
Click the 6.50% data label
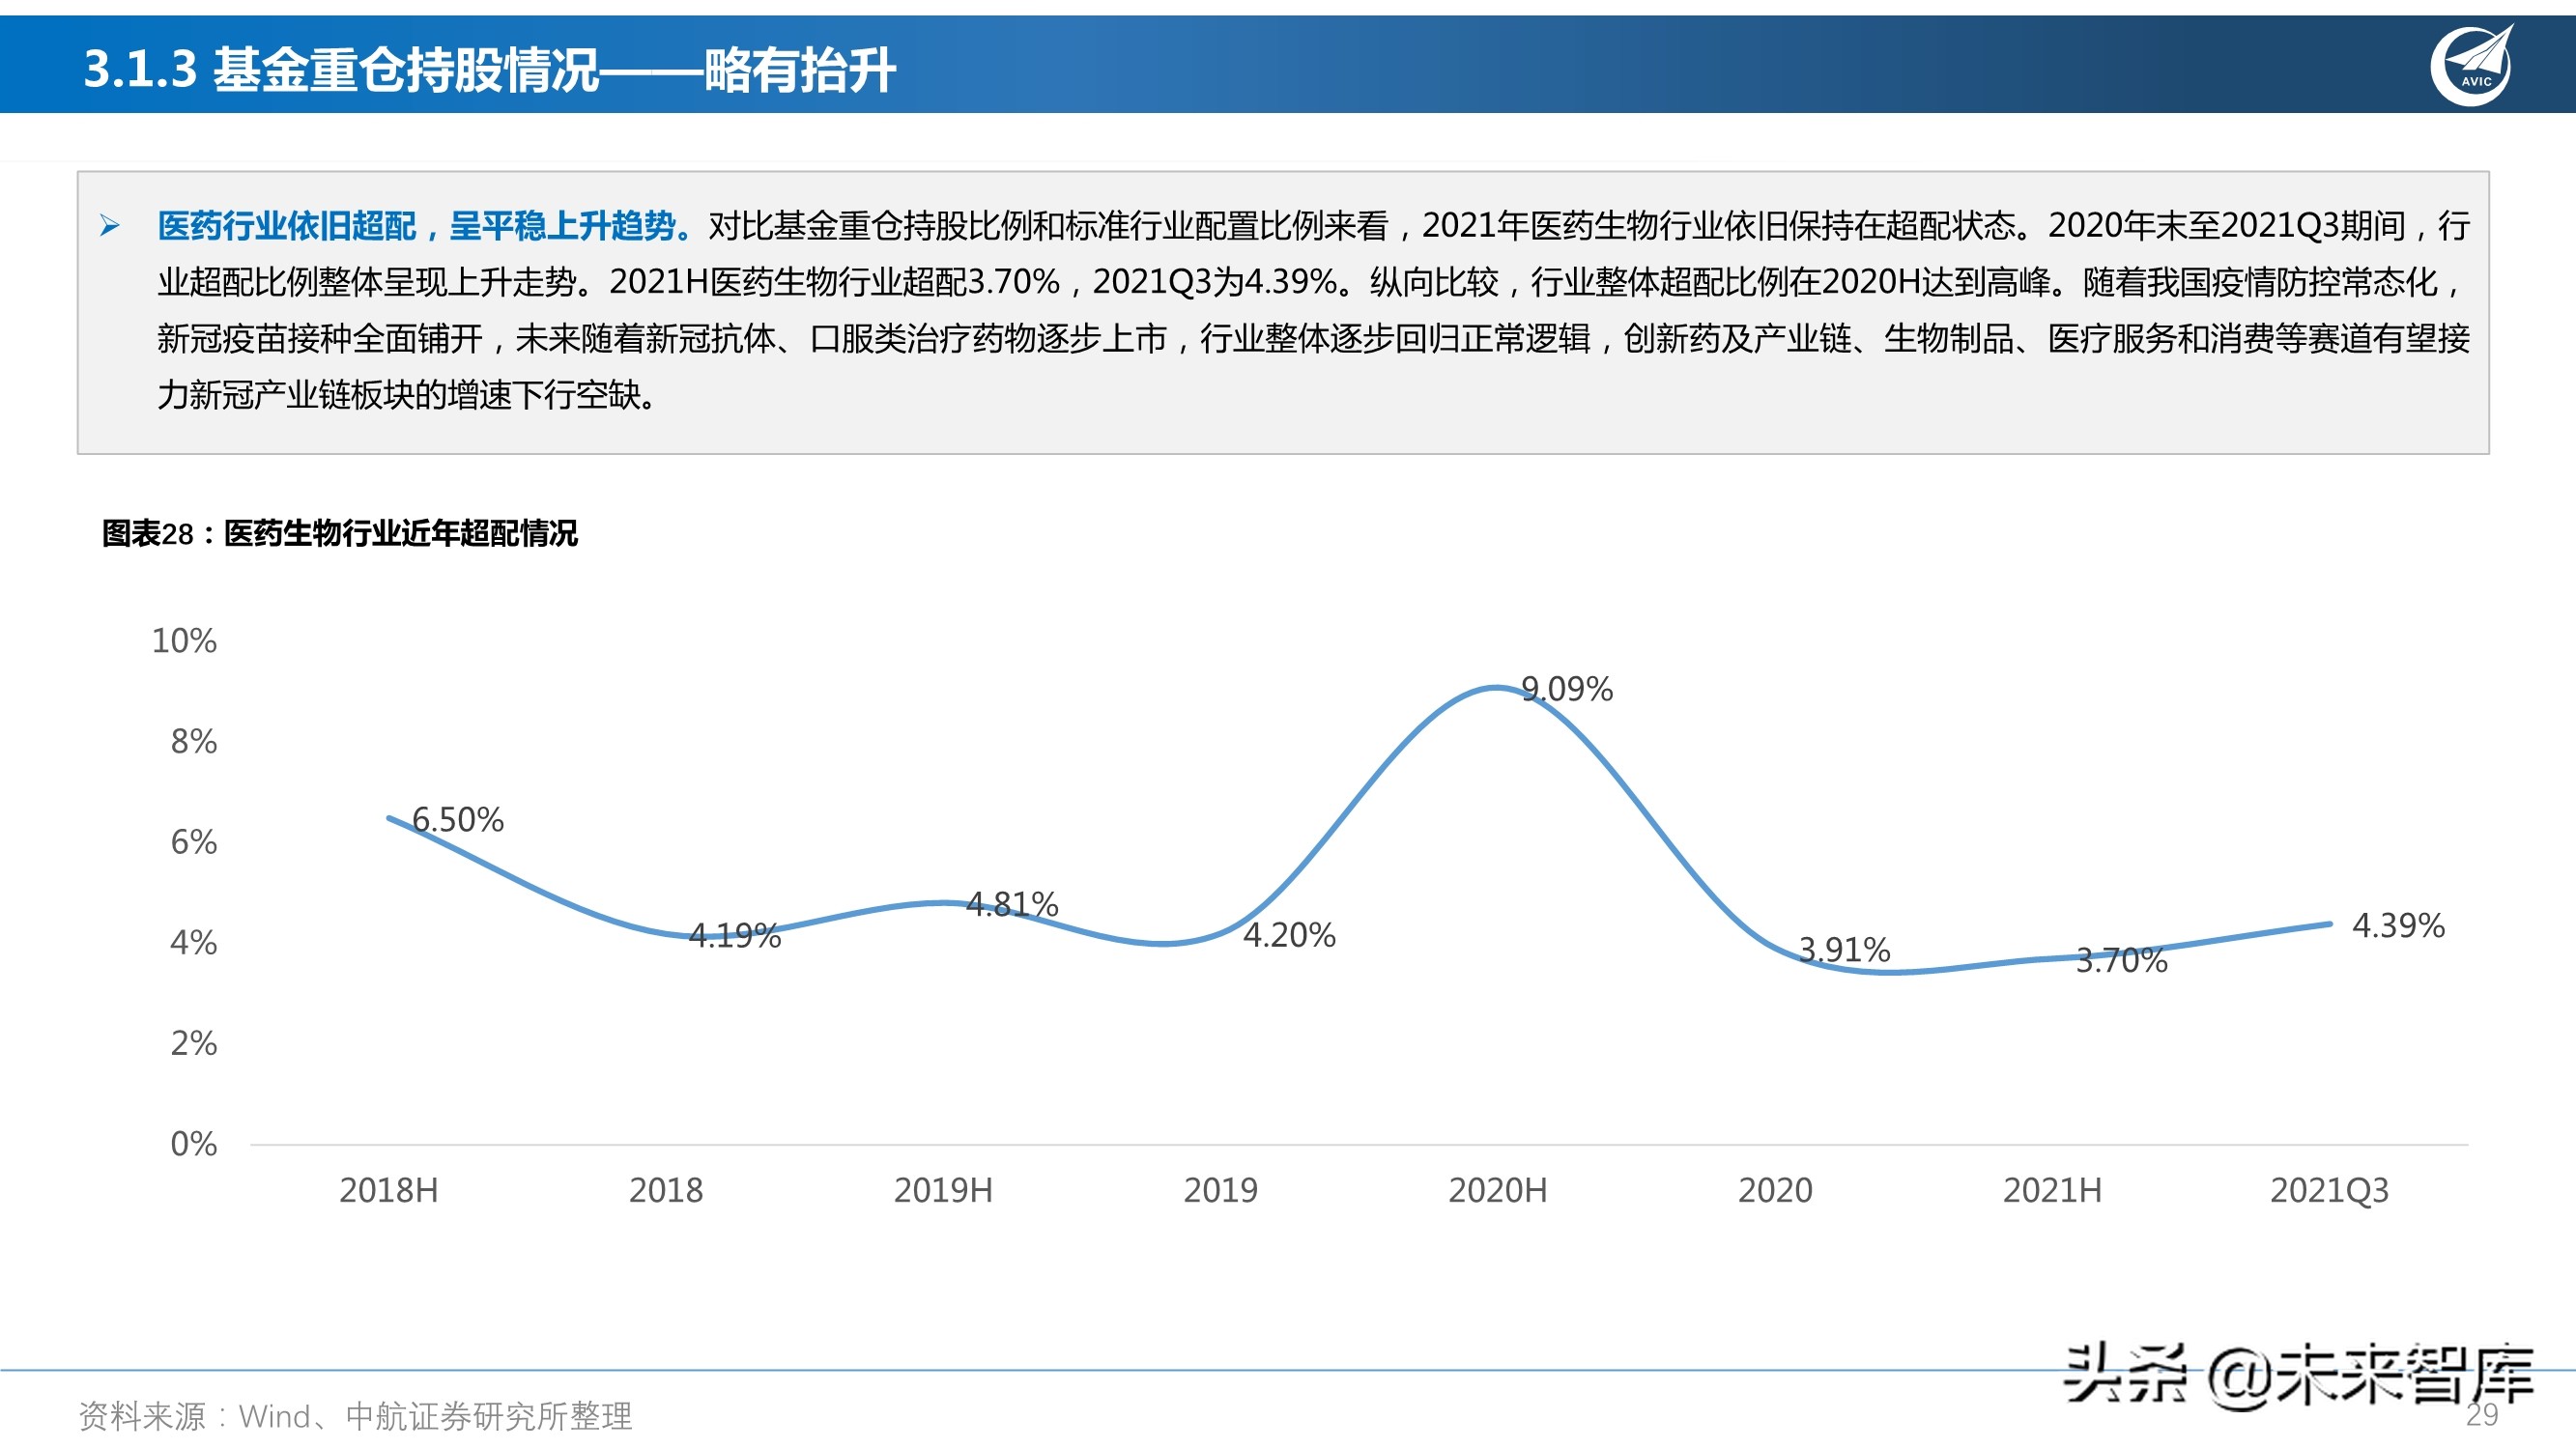tap(458, 820)
